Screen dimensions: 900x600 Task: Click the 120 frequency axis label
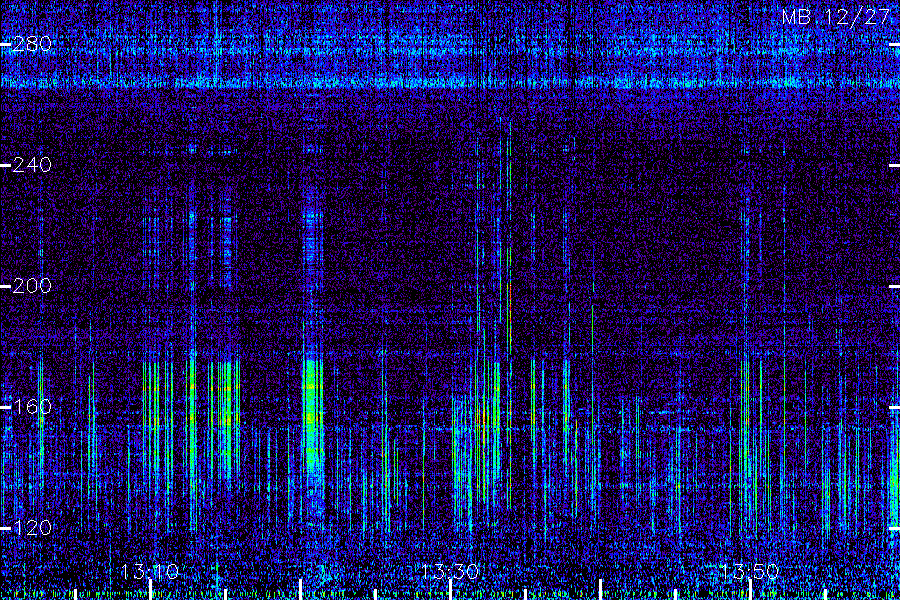point(32,528)
